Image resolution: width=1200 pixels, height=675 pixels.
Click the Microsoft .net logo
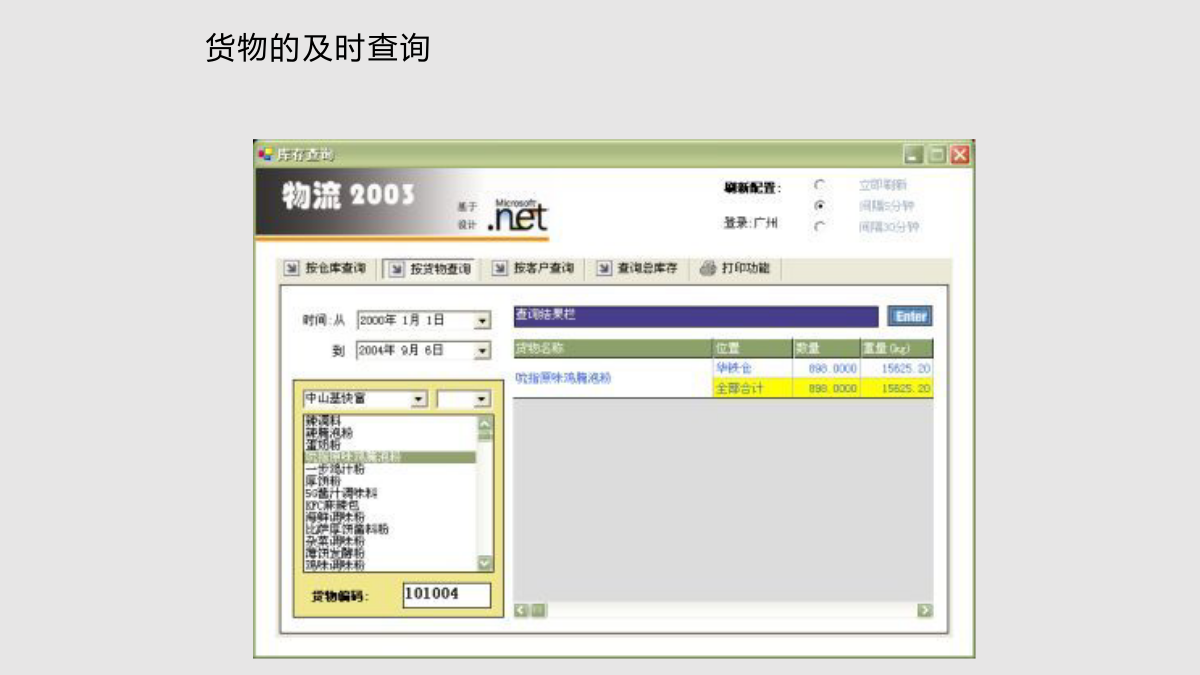[517, 216]
